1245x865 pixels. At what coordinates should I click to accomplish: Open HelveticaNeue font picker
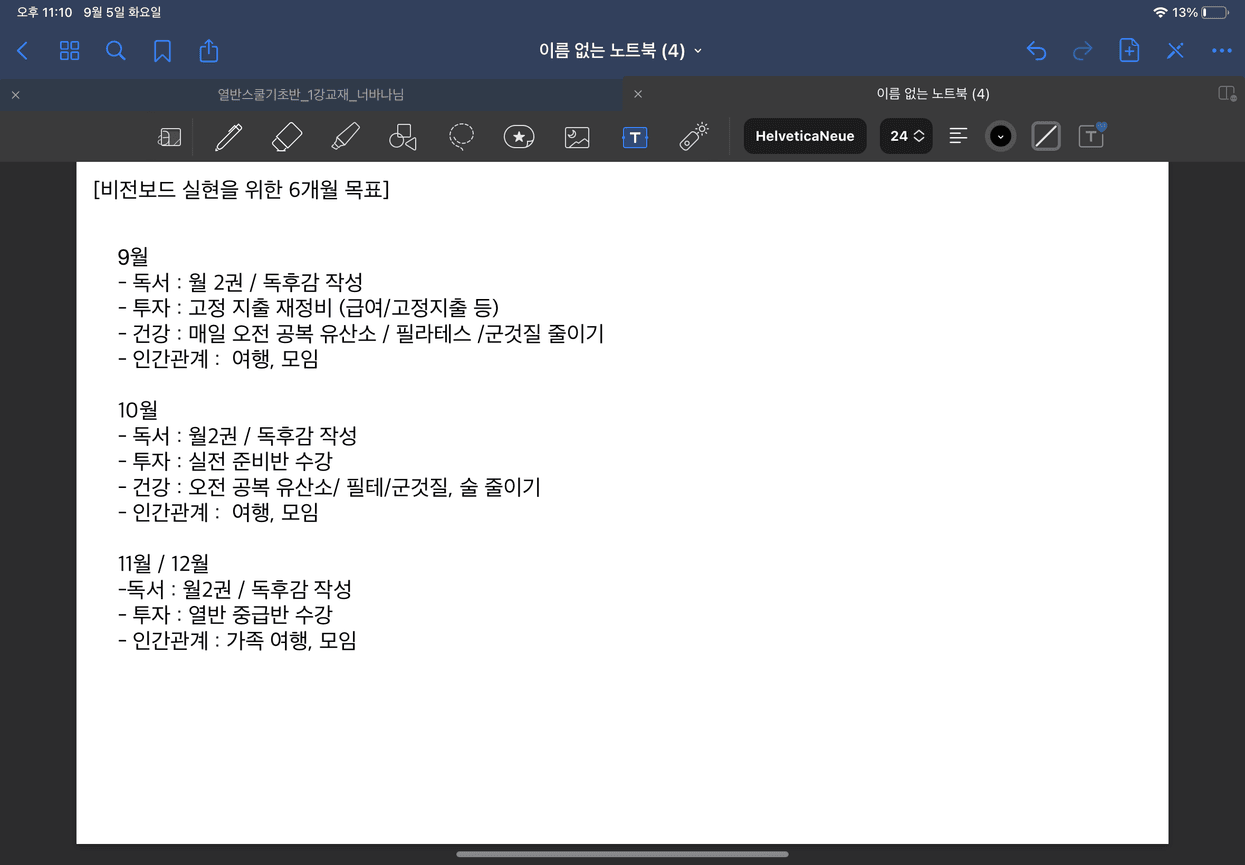[805, 136]
